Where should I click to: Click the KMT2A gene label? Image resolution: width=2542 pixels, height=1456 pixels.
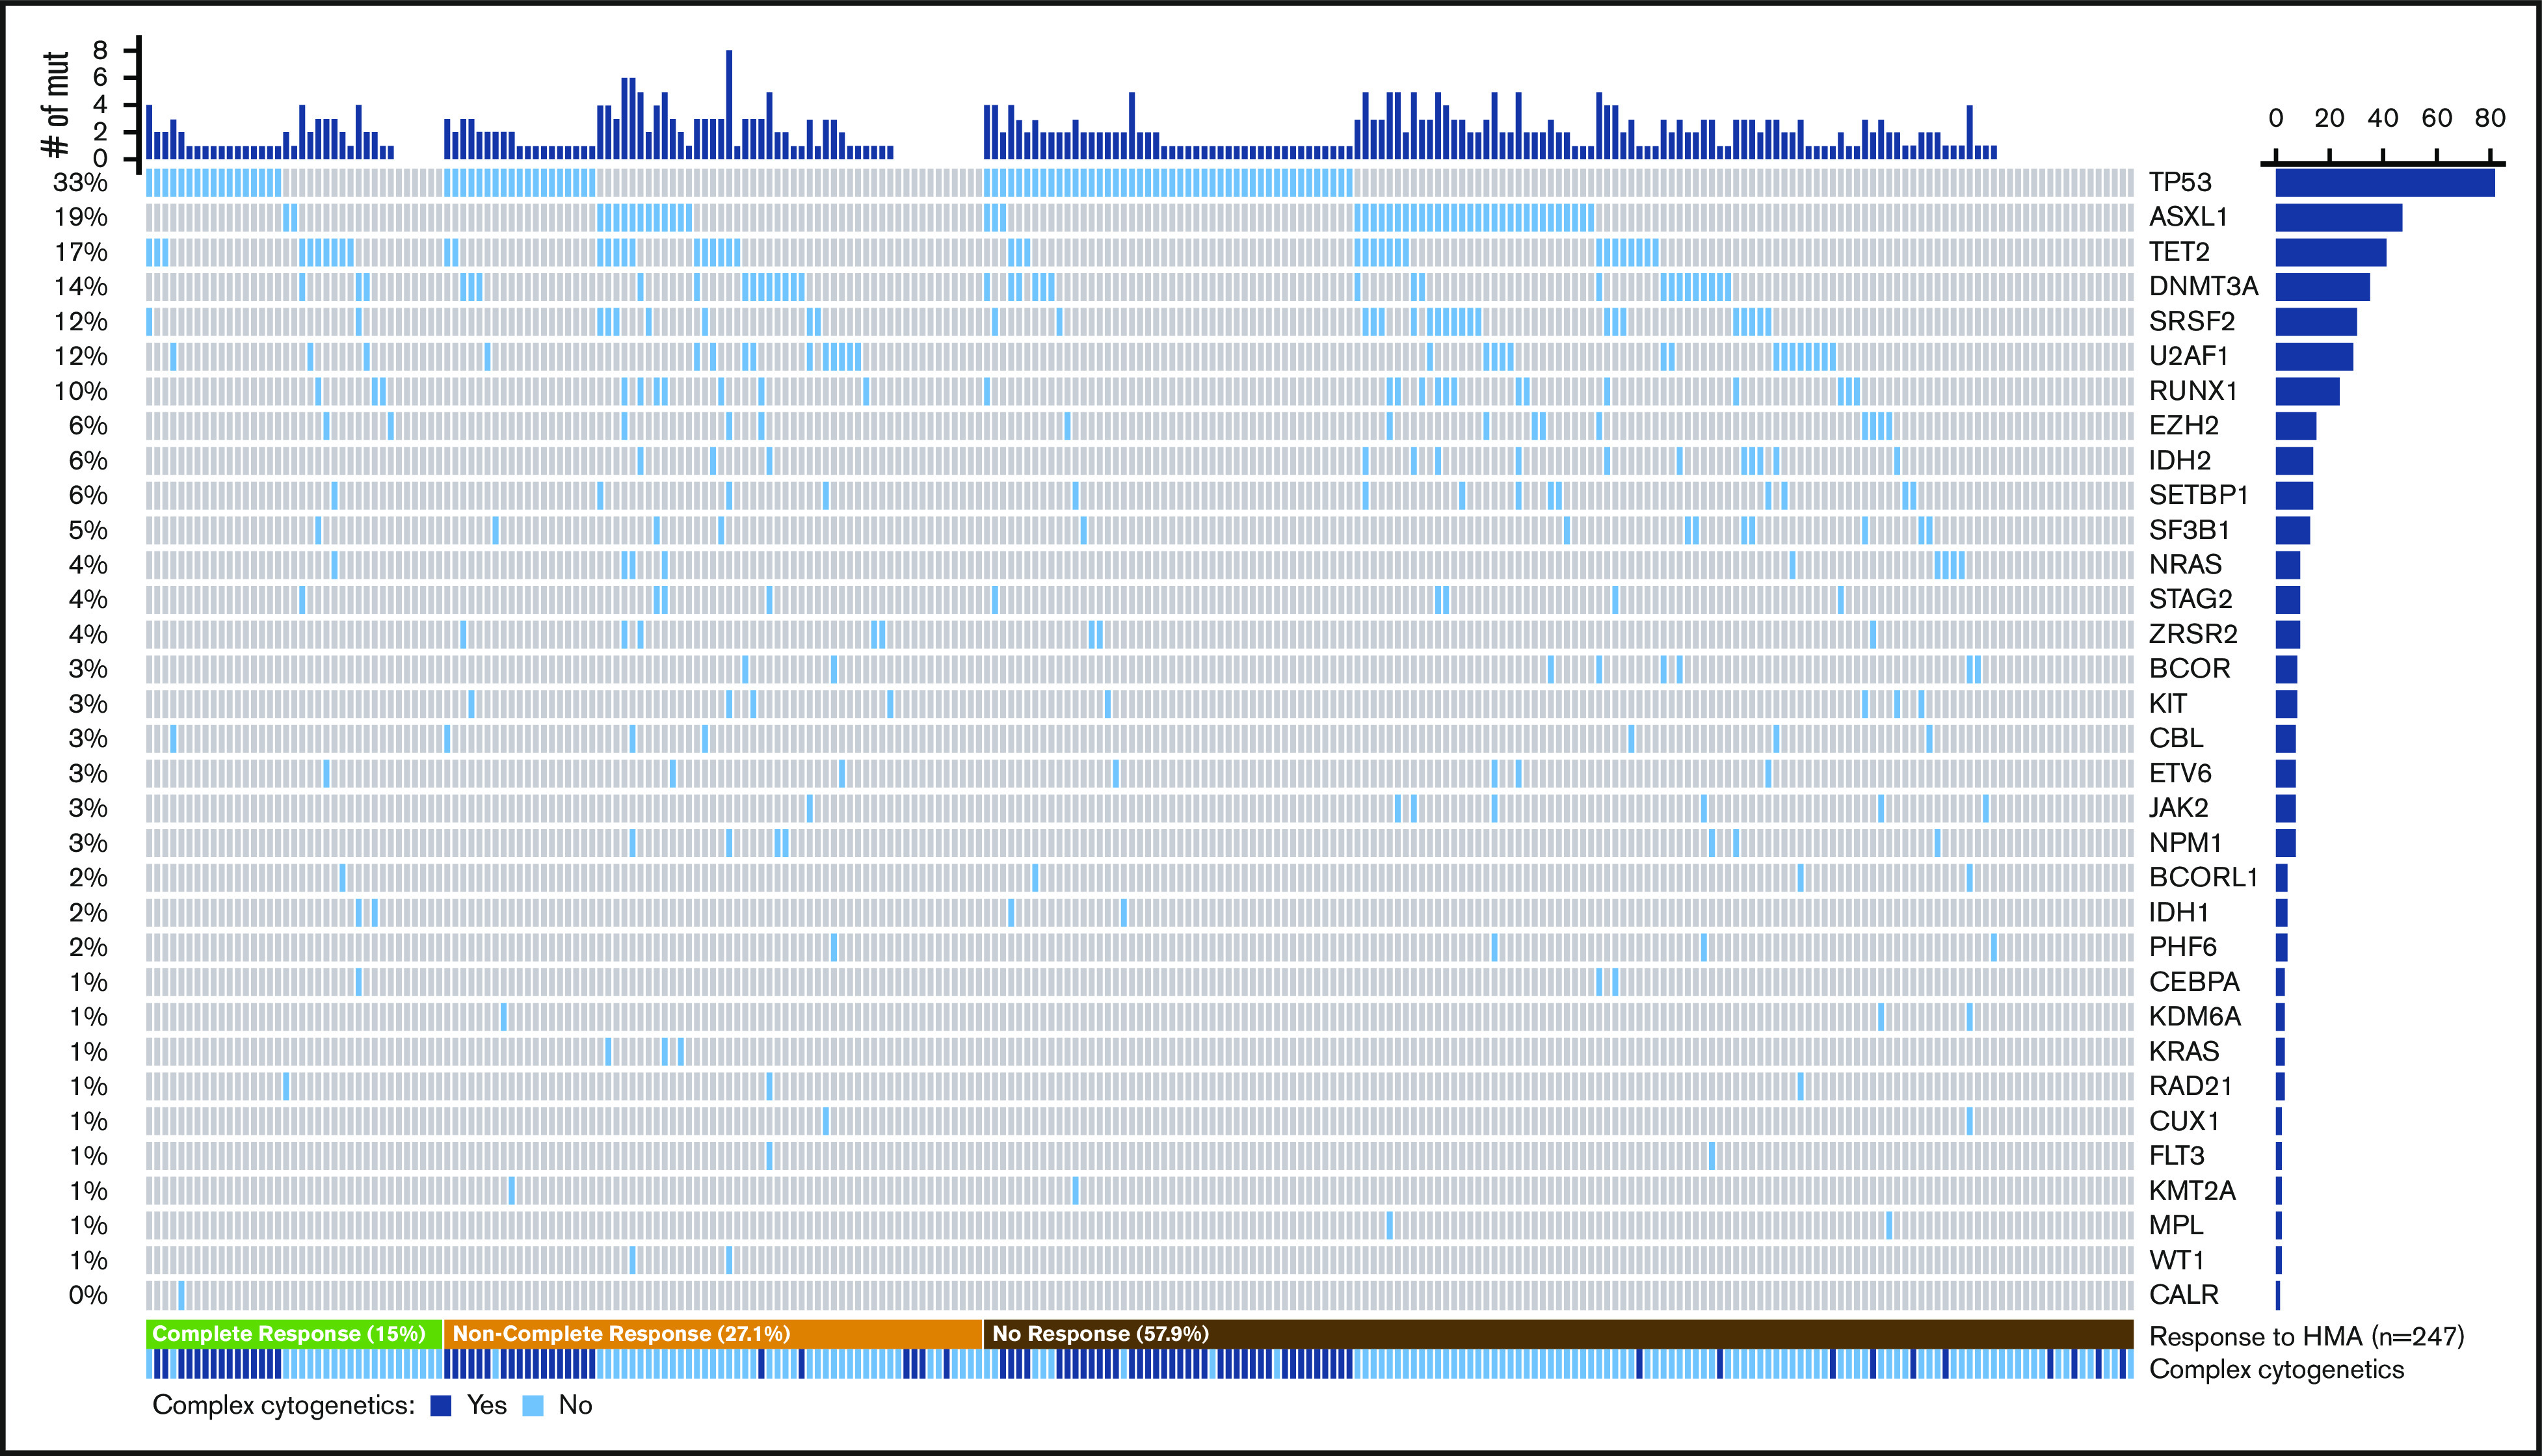pos(2193,1191)
